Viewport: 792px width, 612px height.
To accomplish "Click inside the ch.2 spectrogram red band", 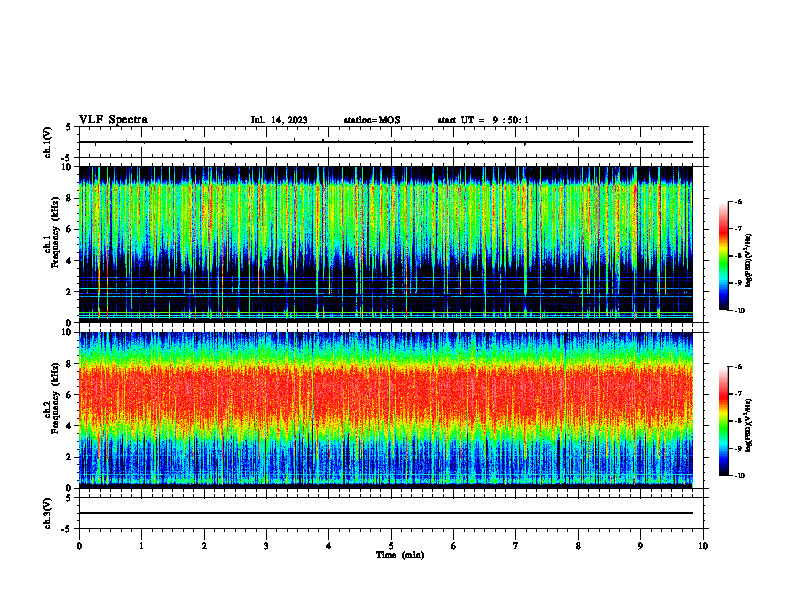I will click(386, 396).
